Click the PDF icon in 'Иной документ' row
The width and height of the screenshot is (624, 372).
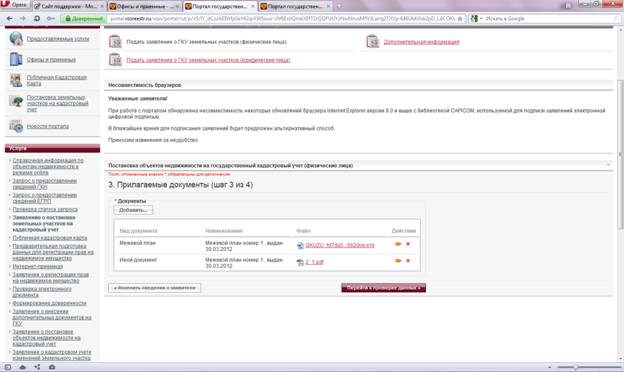[300, 263]
